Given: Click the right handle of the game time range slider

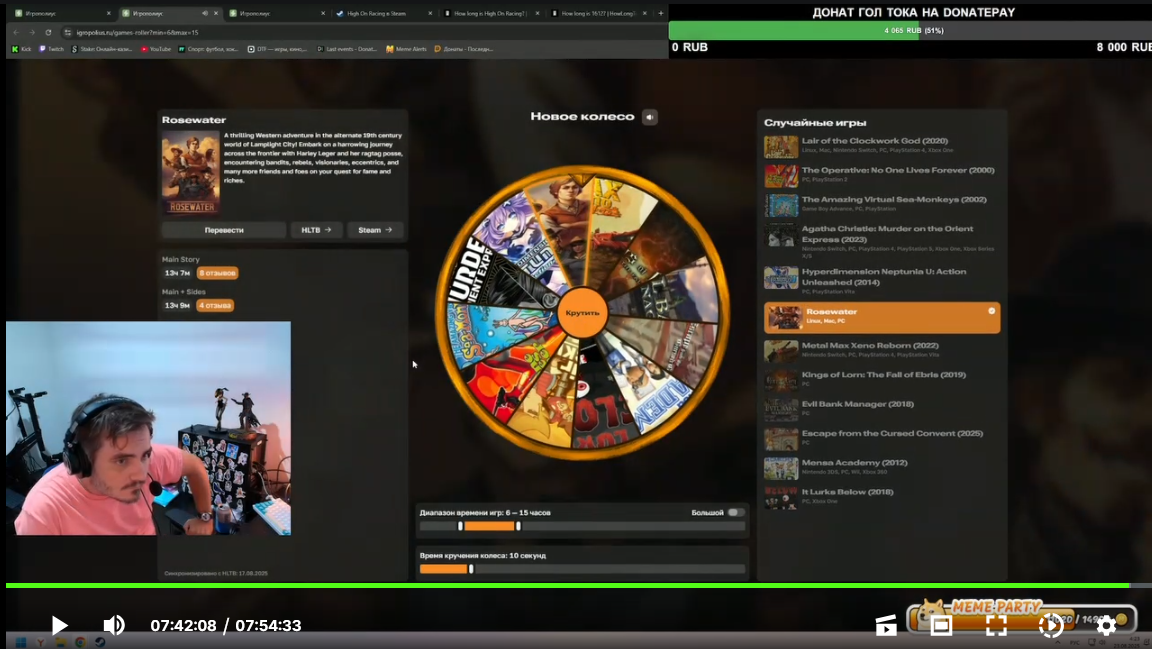Looking at the screenshot, I should coord(518,526).
